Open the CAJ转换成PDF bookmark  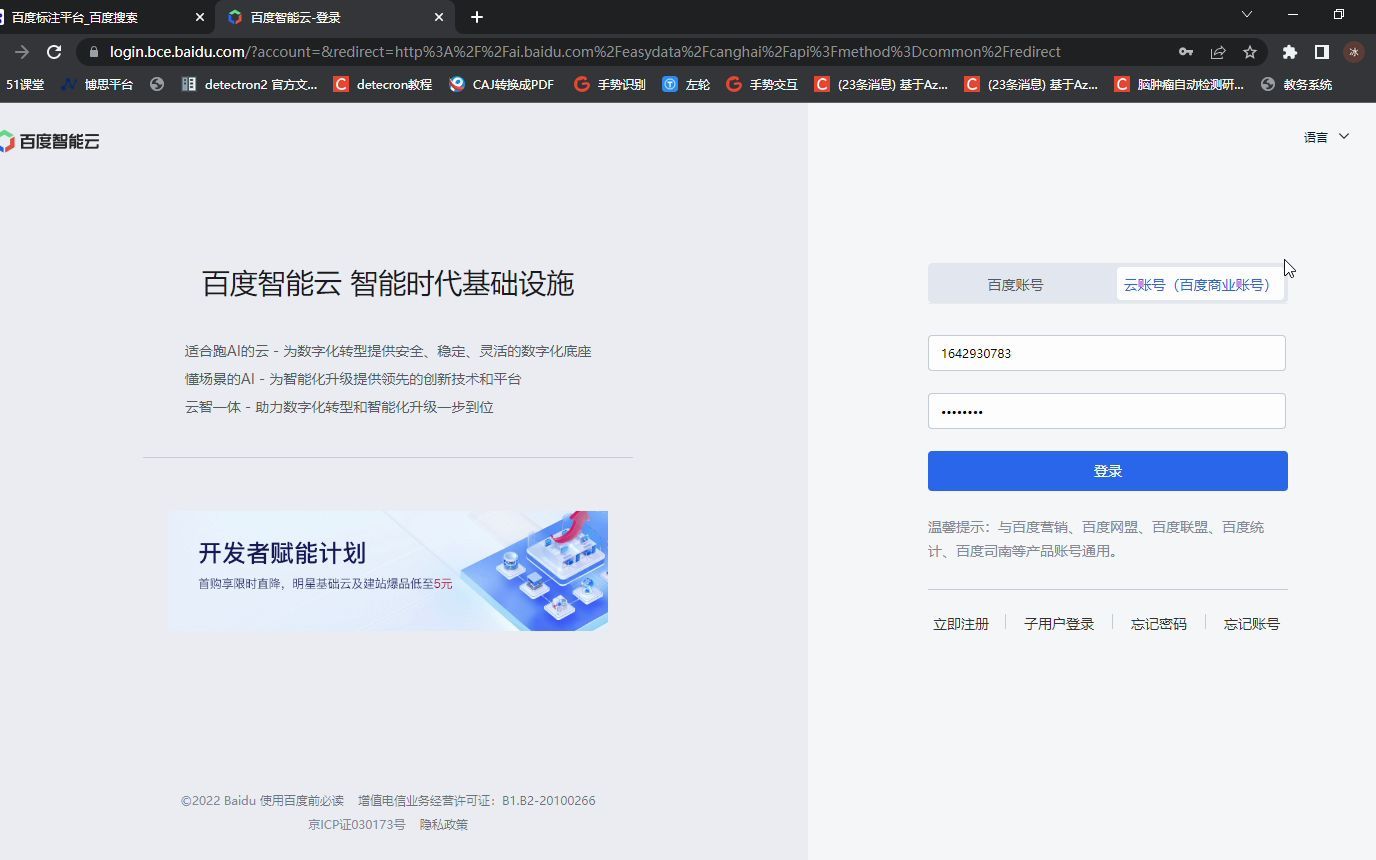(501, 85)
